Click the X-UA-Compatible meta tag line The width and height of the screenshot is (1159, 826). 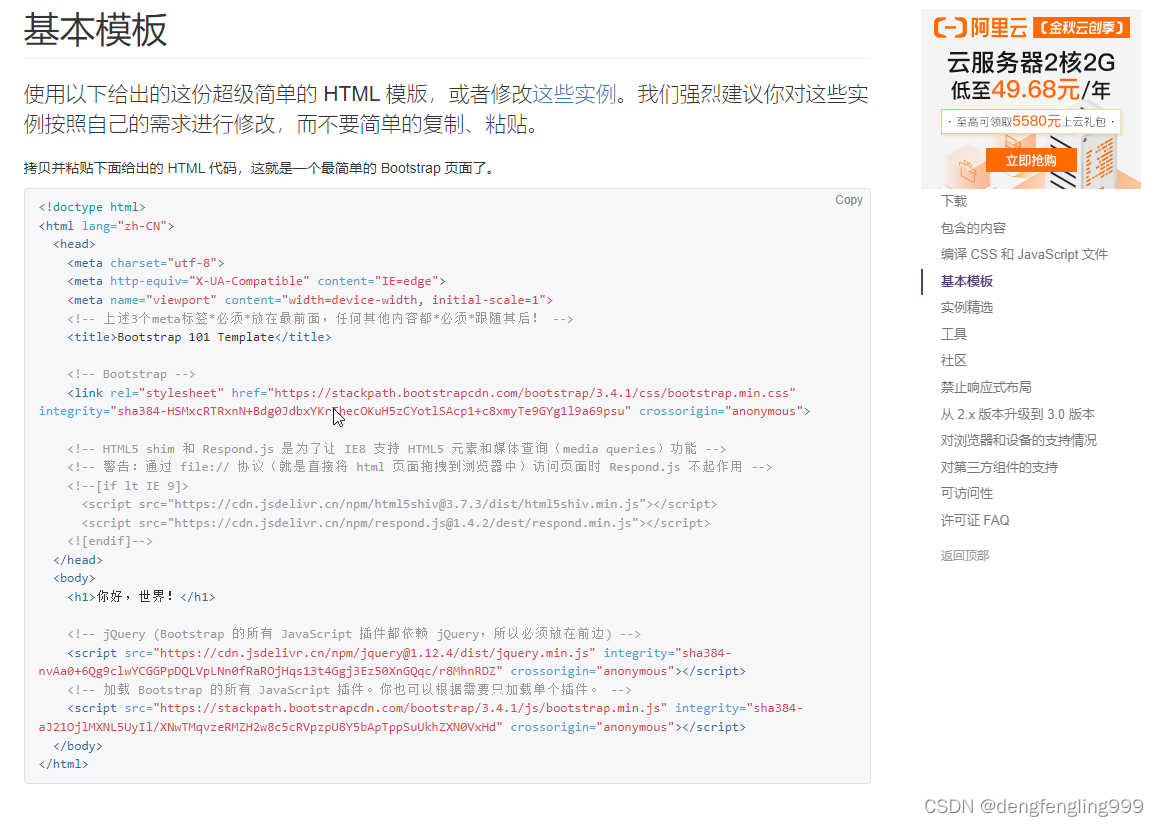(x=256, y=281)
